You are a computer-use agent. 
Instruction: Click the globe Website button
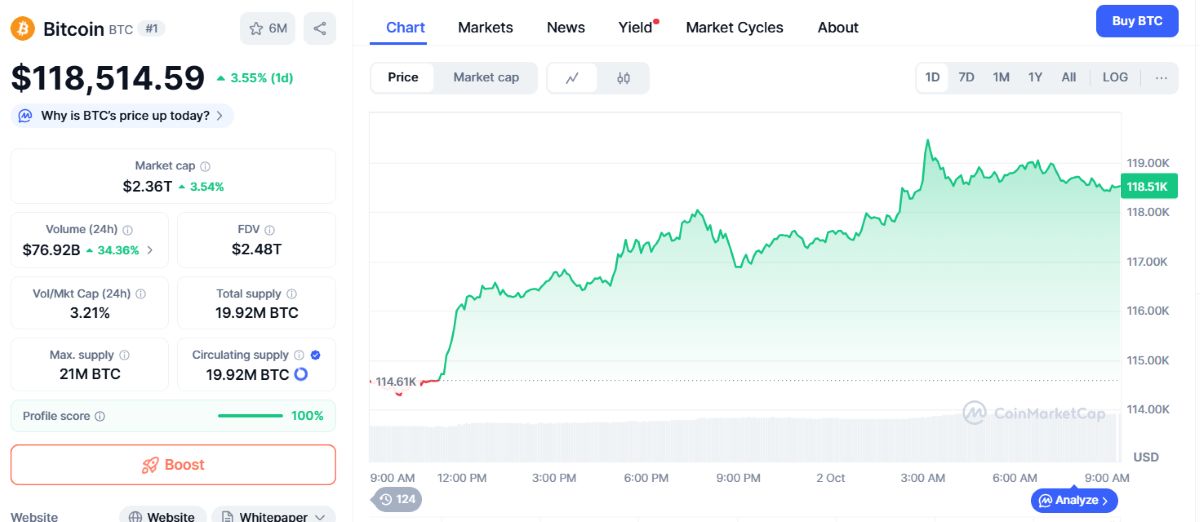click(162, 516)
